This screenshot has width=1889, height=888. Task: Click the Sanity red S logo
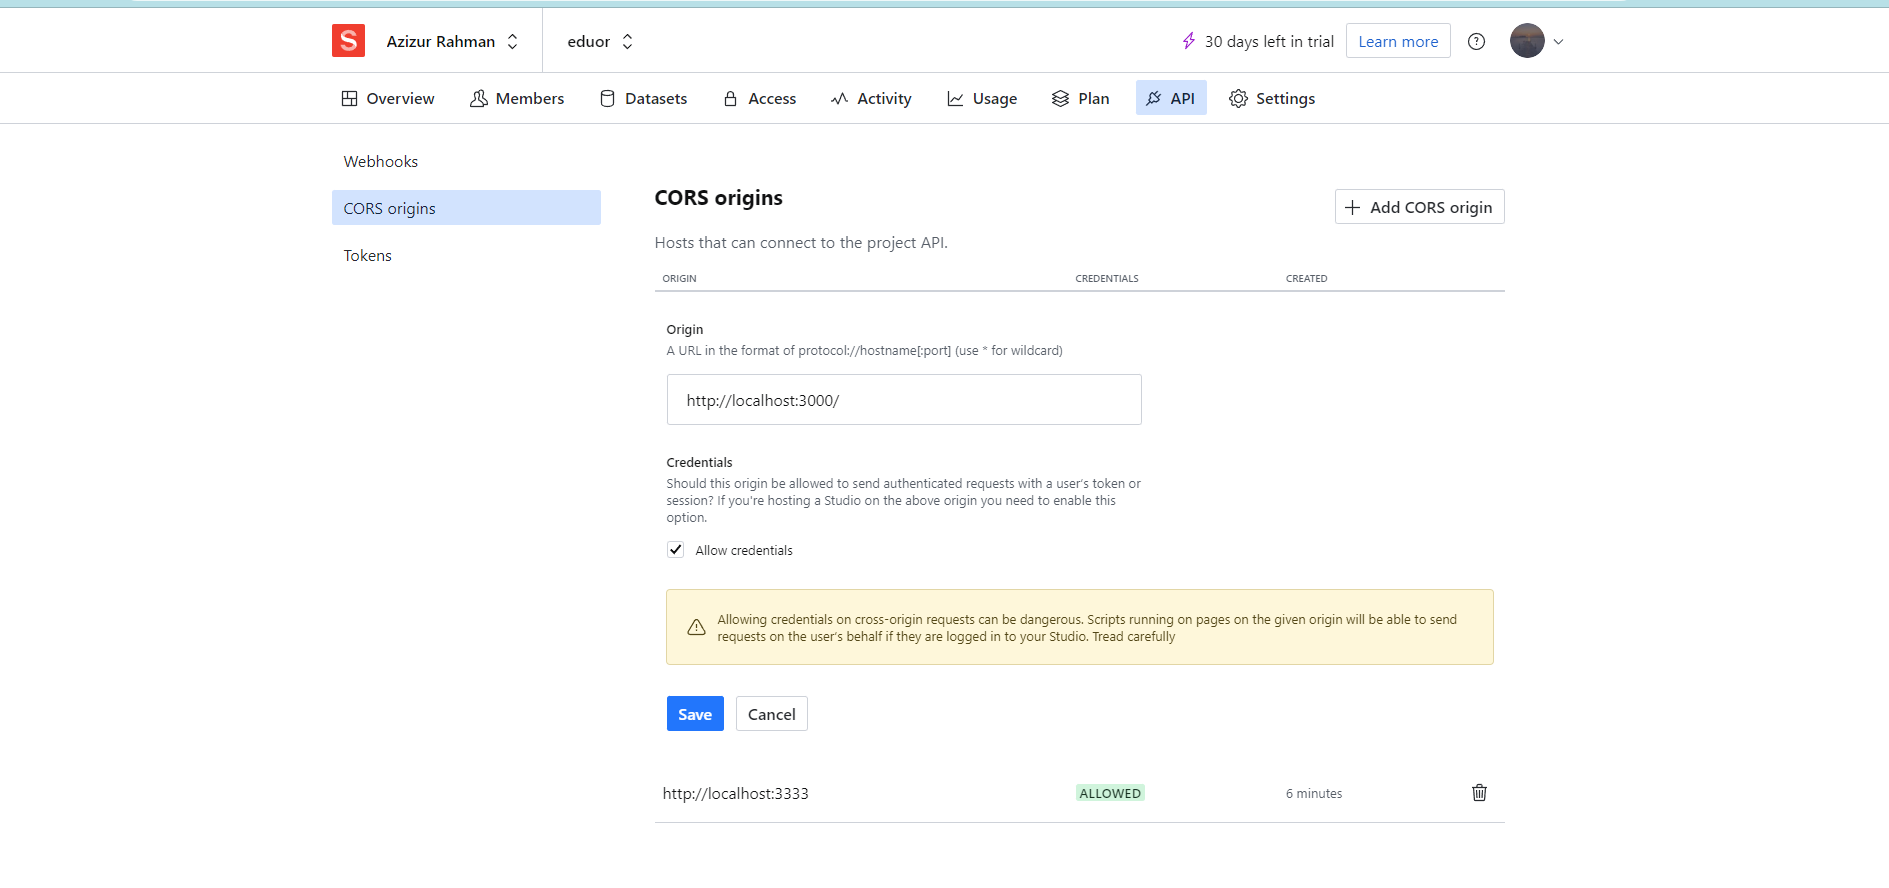[x=348, y=41]
